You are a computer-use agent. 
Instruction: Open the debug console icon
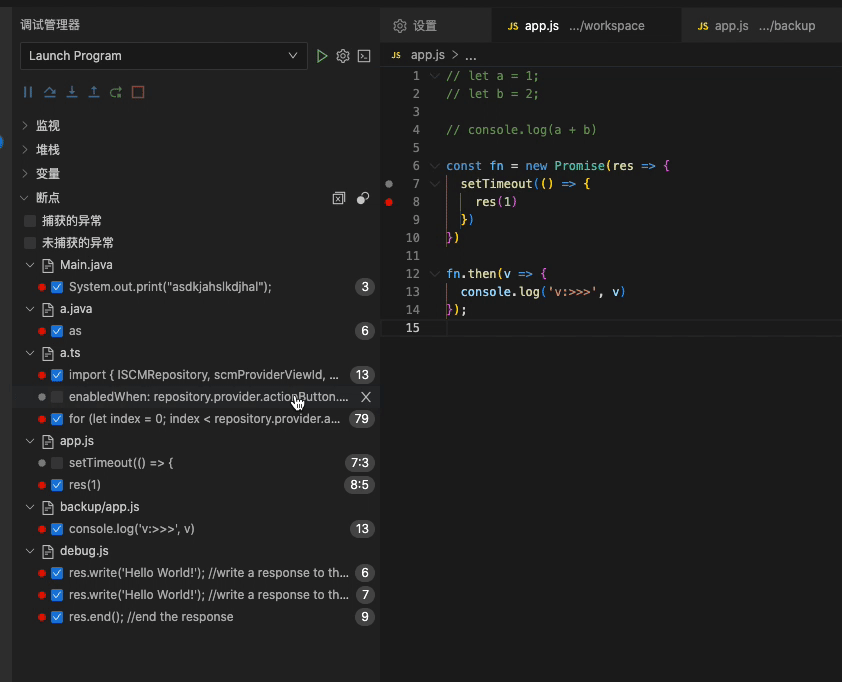(x=364, y=56)
